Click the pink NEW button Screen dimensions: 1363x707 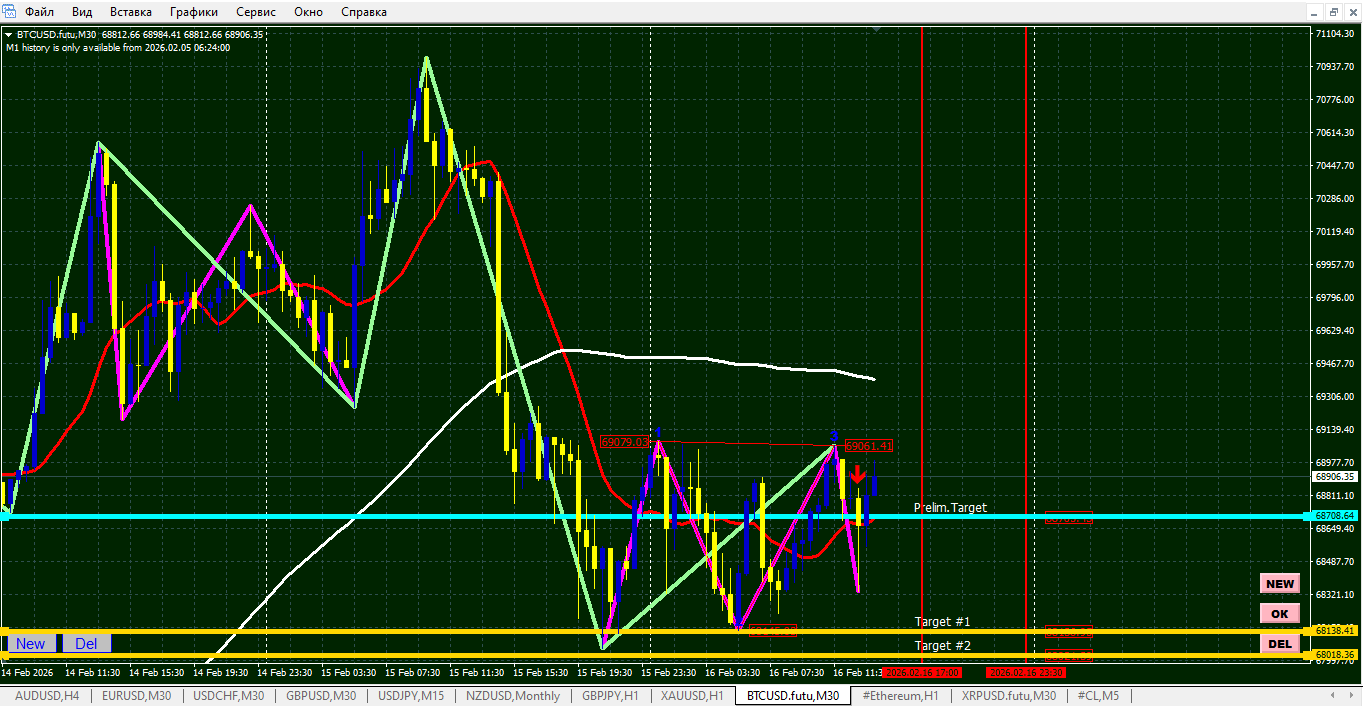coord(1280,584)
